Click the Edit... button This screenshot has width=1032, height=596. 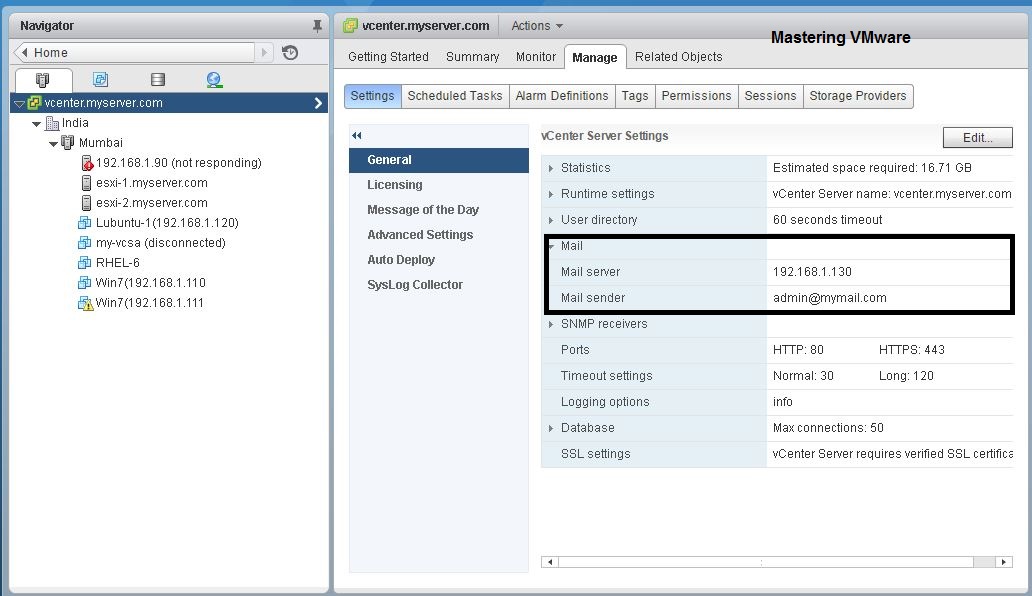point(977,137)
